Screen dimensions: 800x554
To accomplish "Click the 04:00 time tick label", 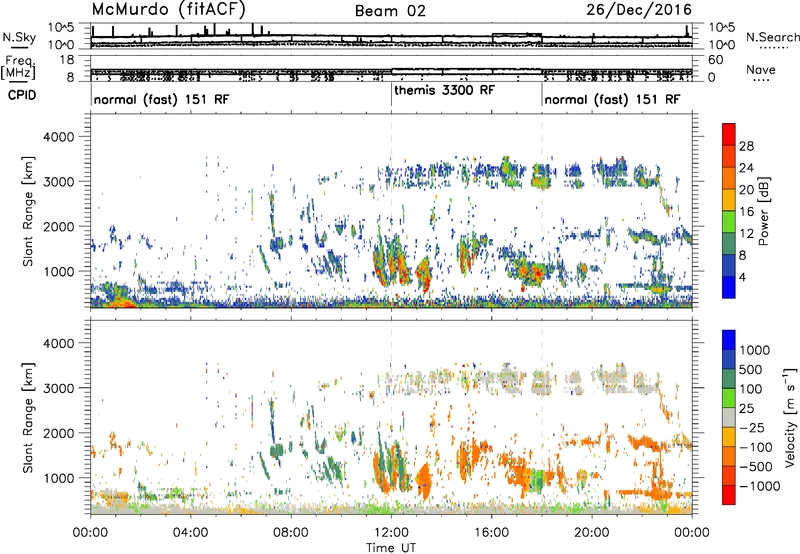I will pos(190,533).
